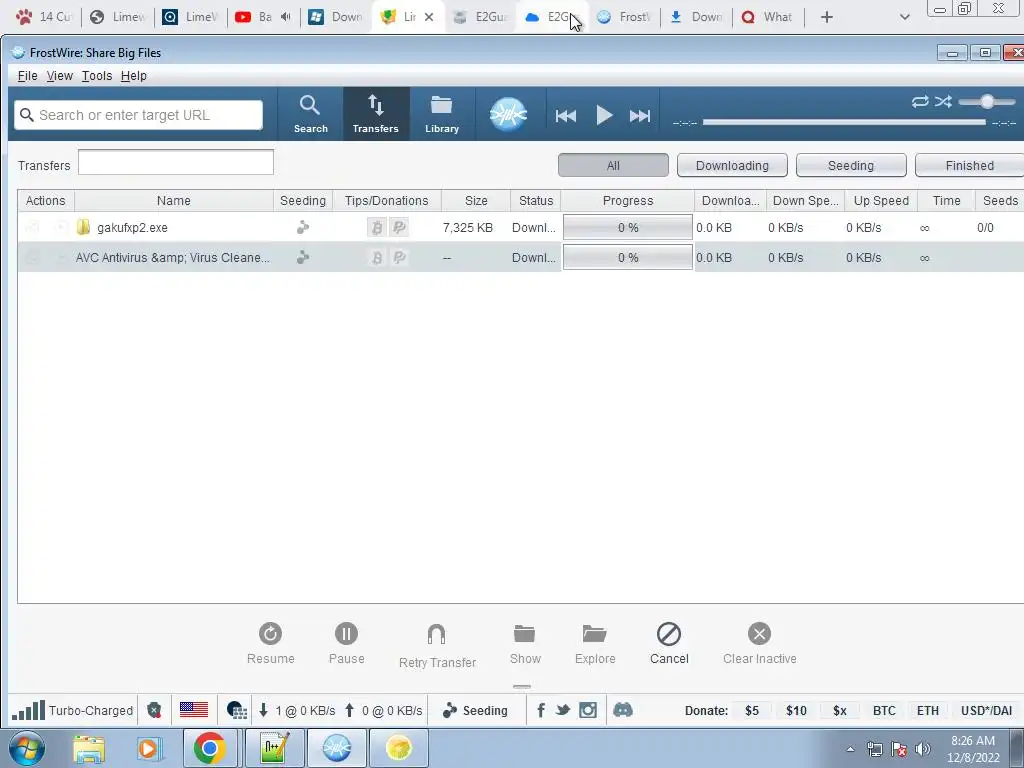Click the US flag language icon
This screenshot has height=768, width=1024.
(x=194, y=710)
